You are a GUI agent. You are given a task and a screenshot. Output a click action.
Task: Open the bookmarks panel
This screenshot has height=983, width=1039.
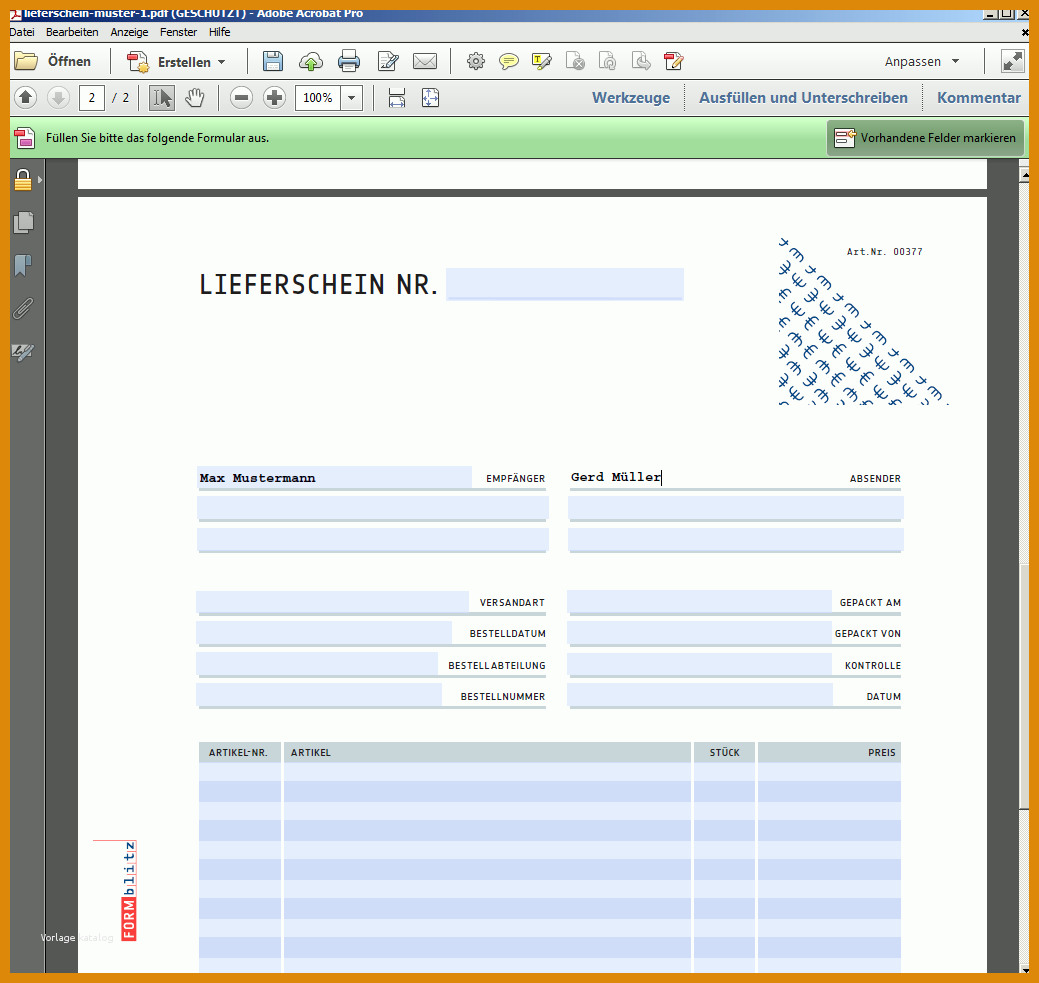23,265
